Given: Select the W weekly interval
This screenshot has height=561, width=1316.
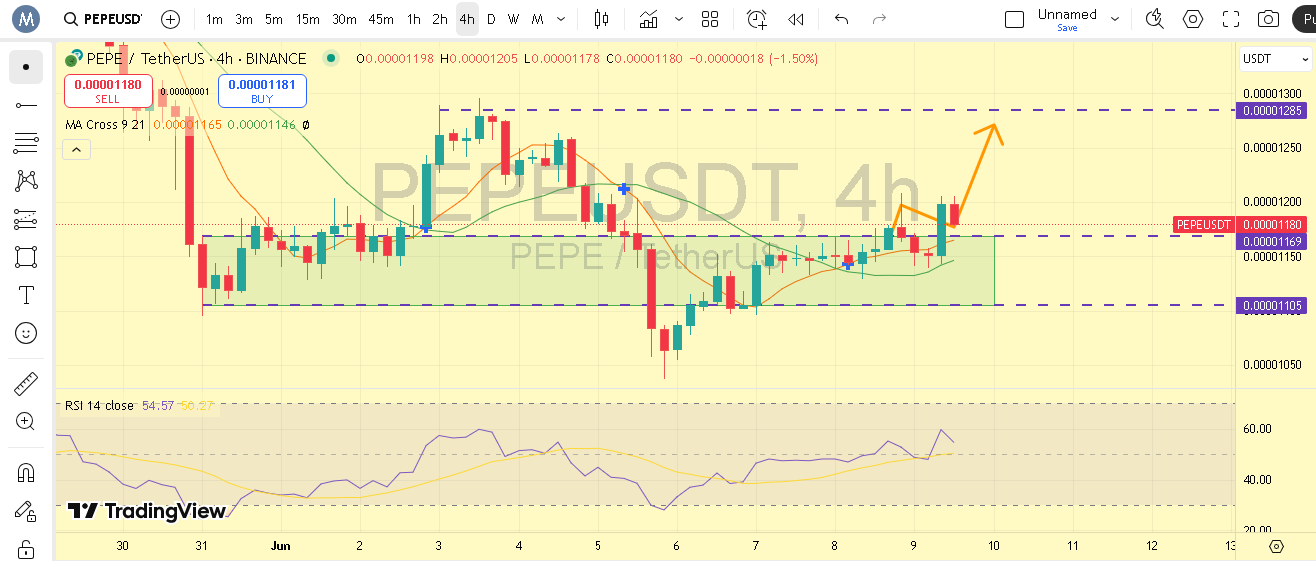Looking at the screenshot, I should (513, 19).
